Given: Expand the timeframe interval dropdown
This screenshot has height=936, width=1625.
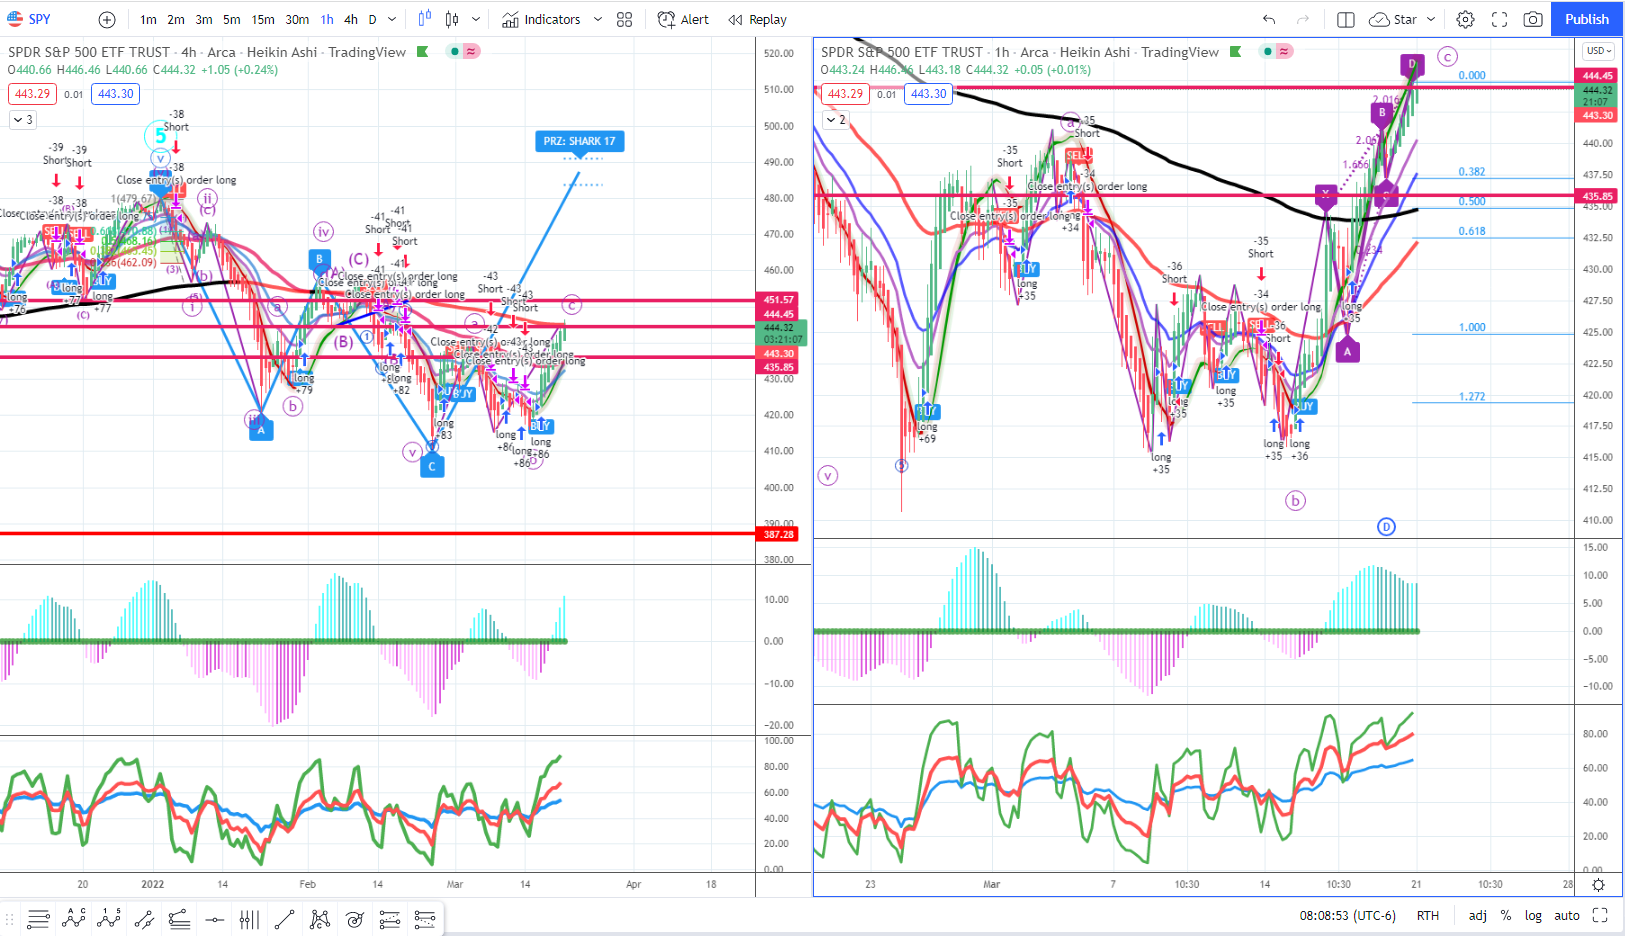Looking at the screenshot, I should 392,19.
